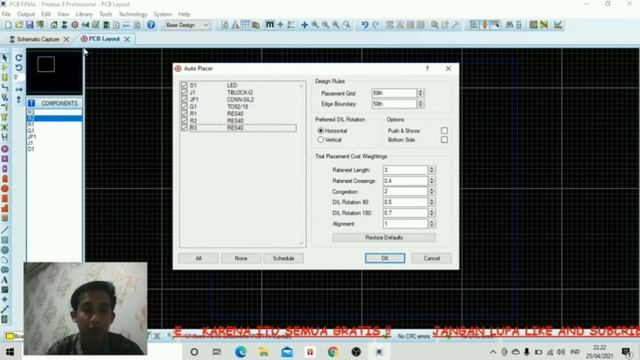Click the Placement Grid input field
The image size is (640, 360).
pos(394,93)
